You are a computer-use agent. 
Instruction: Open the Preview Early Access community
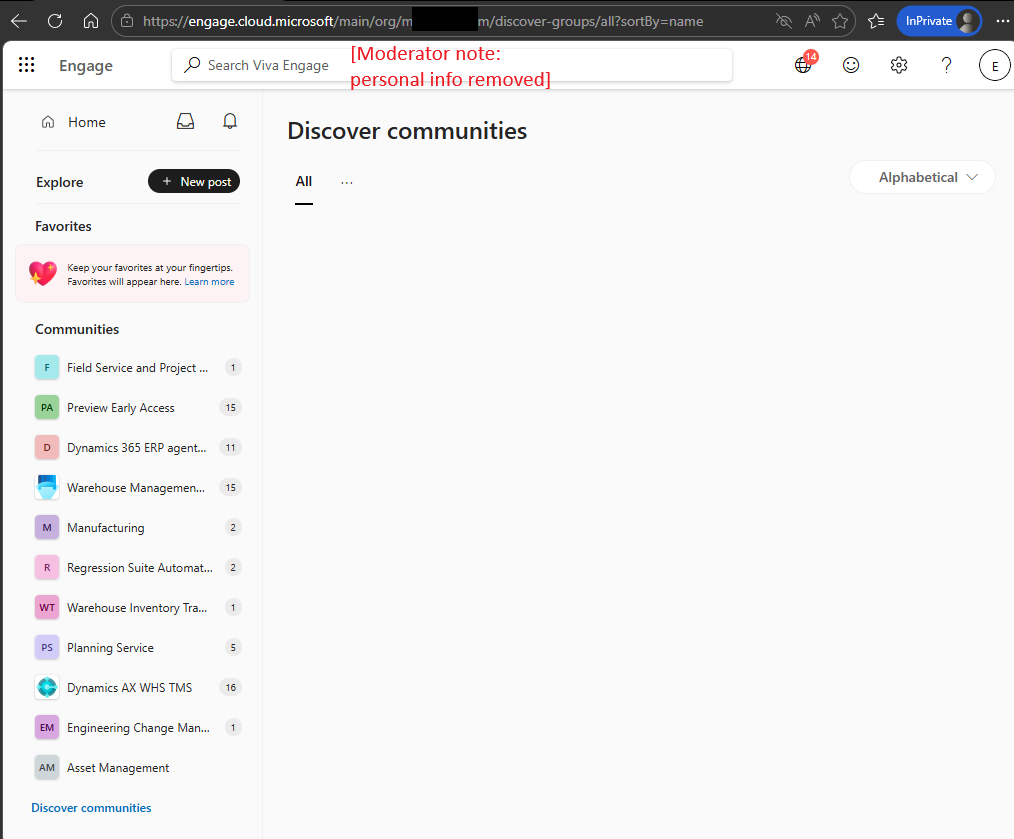pyautogui.click(x=138, y=408)
